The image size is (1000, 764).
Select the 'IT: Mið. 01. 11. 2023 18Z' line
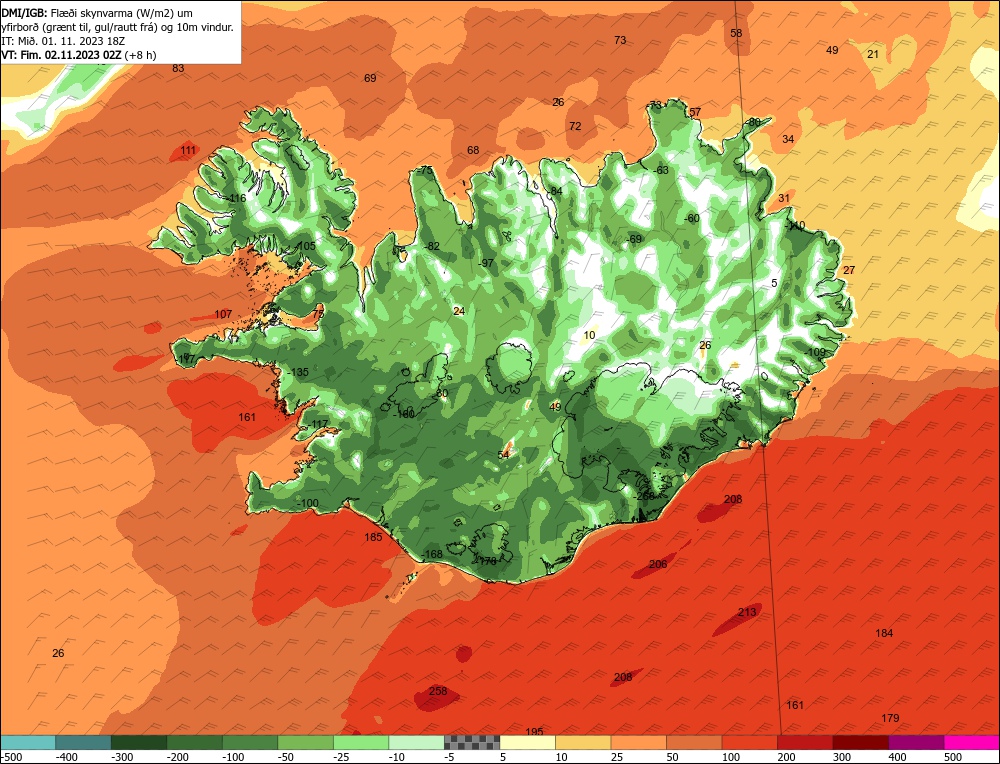coord(63,41)
